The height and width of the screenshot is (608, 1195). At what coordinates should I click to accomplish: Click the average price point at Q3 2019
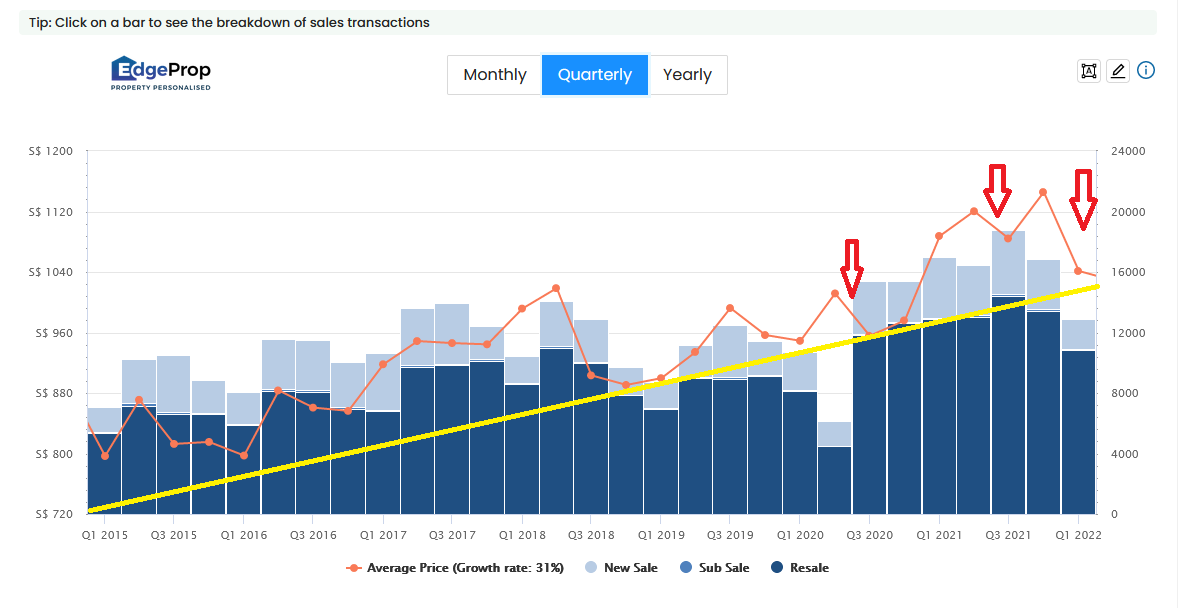tap(730, 308)
